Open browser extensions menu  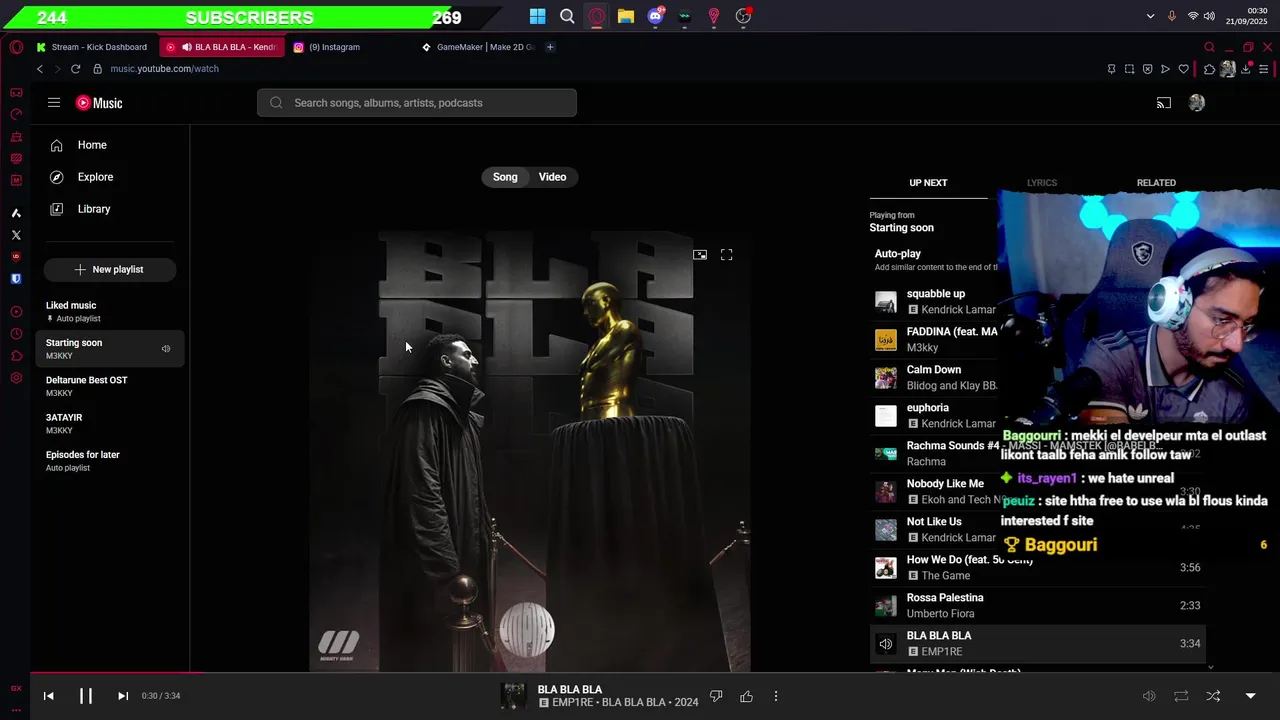[x=1209, y=69]
